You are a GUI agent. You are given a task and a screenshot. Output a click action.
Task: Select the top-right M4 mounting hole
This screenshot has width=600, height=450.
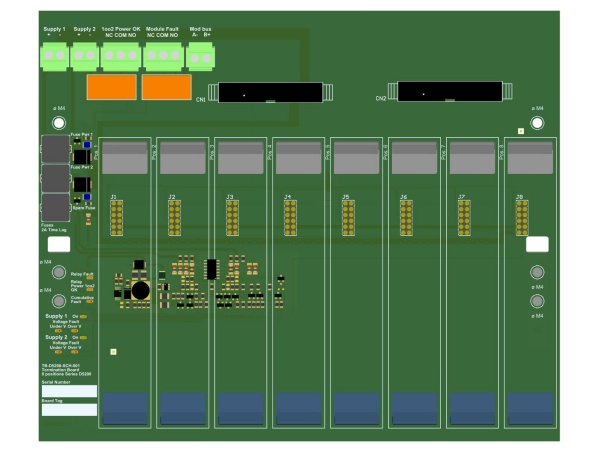pos(537,123)
